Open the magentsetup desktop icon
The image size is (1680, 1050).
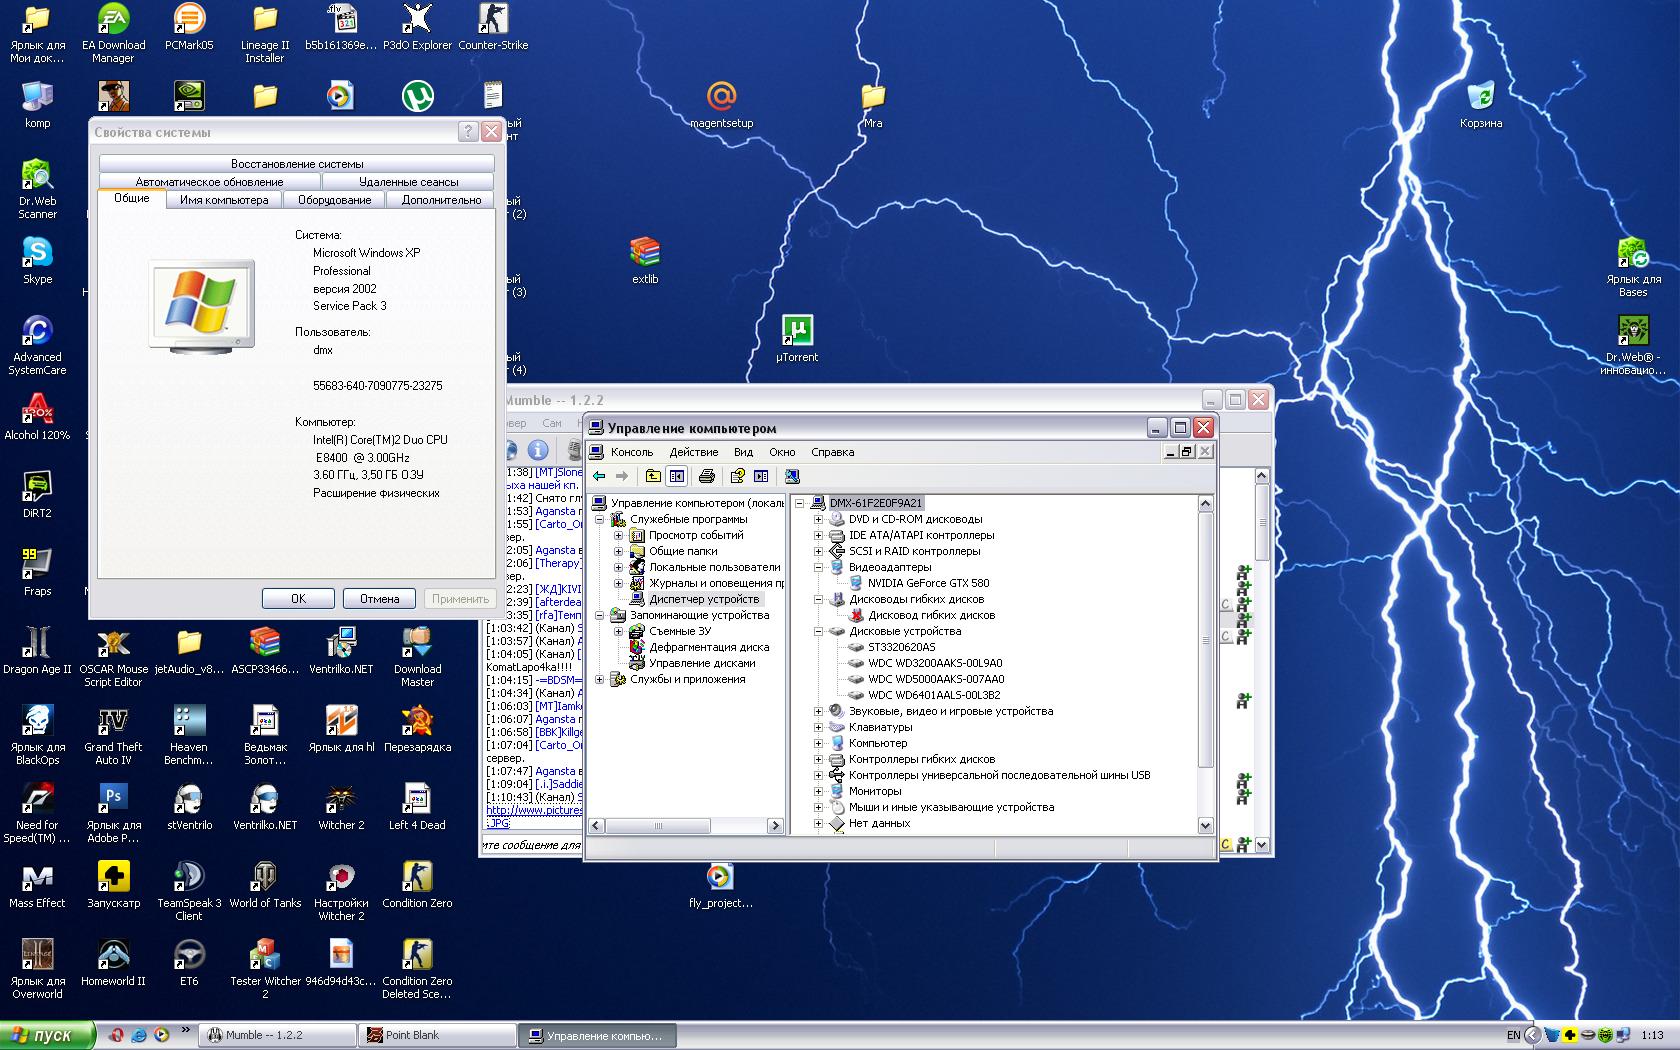(x=721, y=104)
